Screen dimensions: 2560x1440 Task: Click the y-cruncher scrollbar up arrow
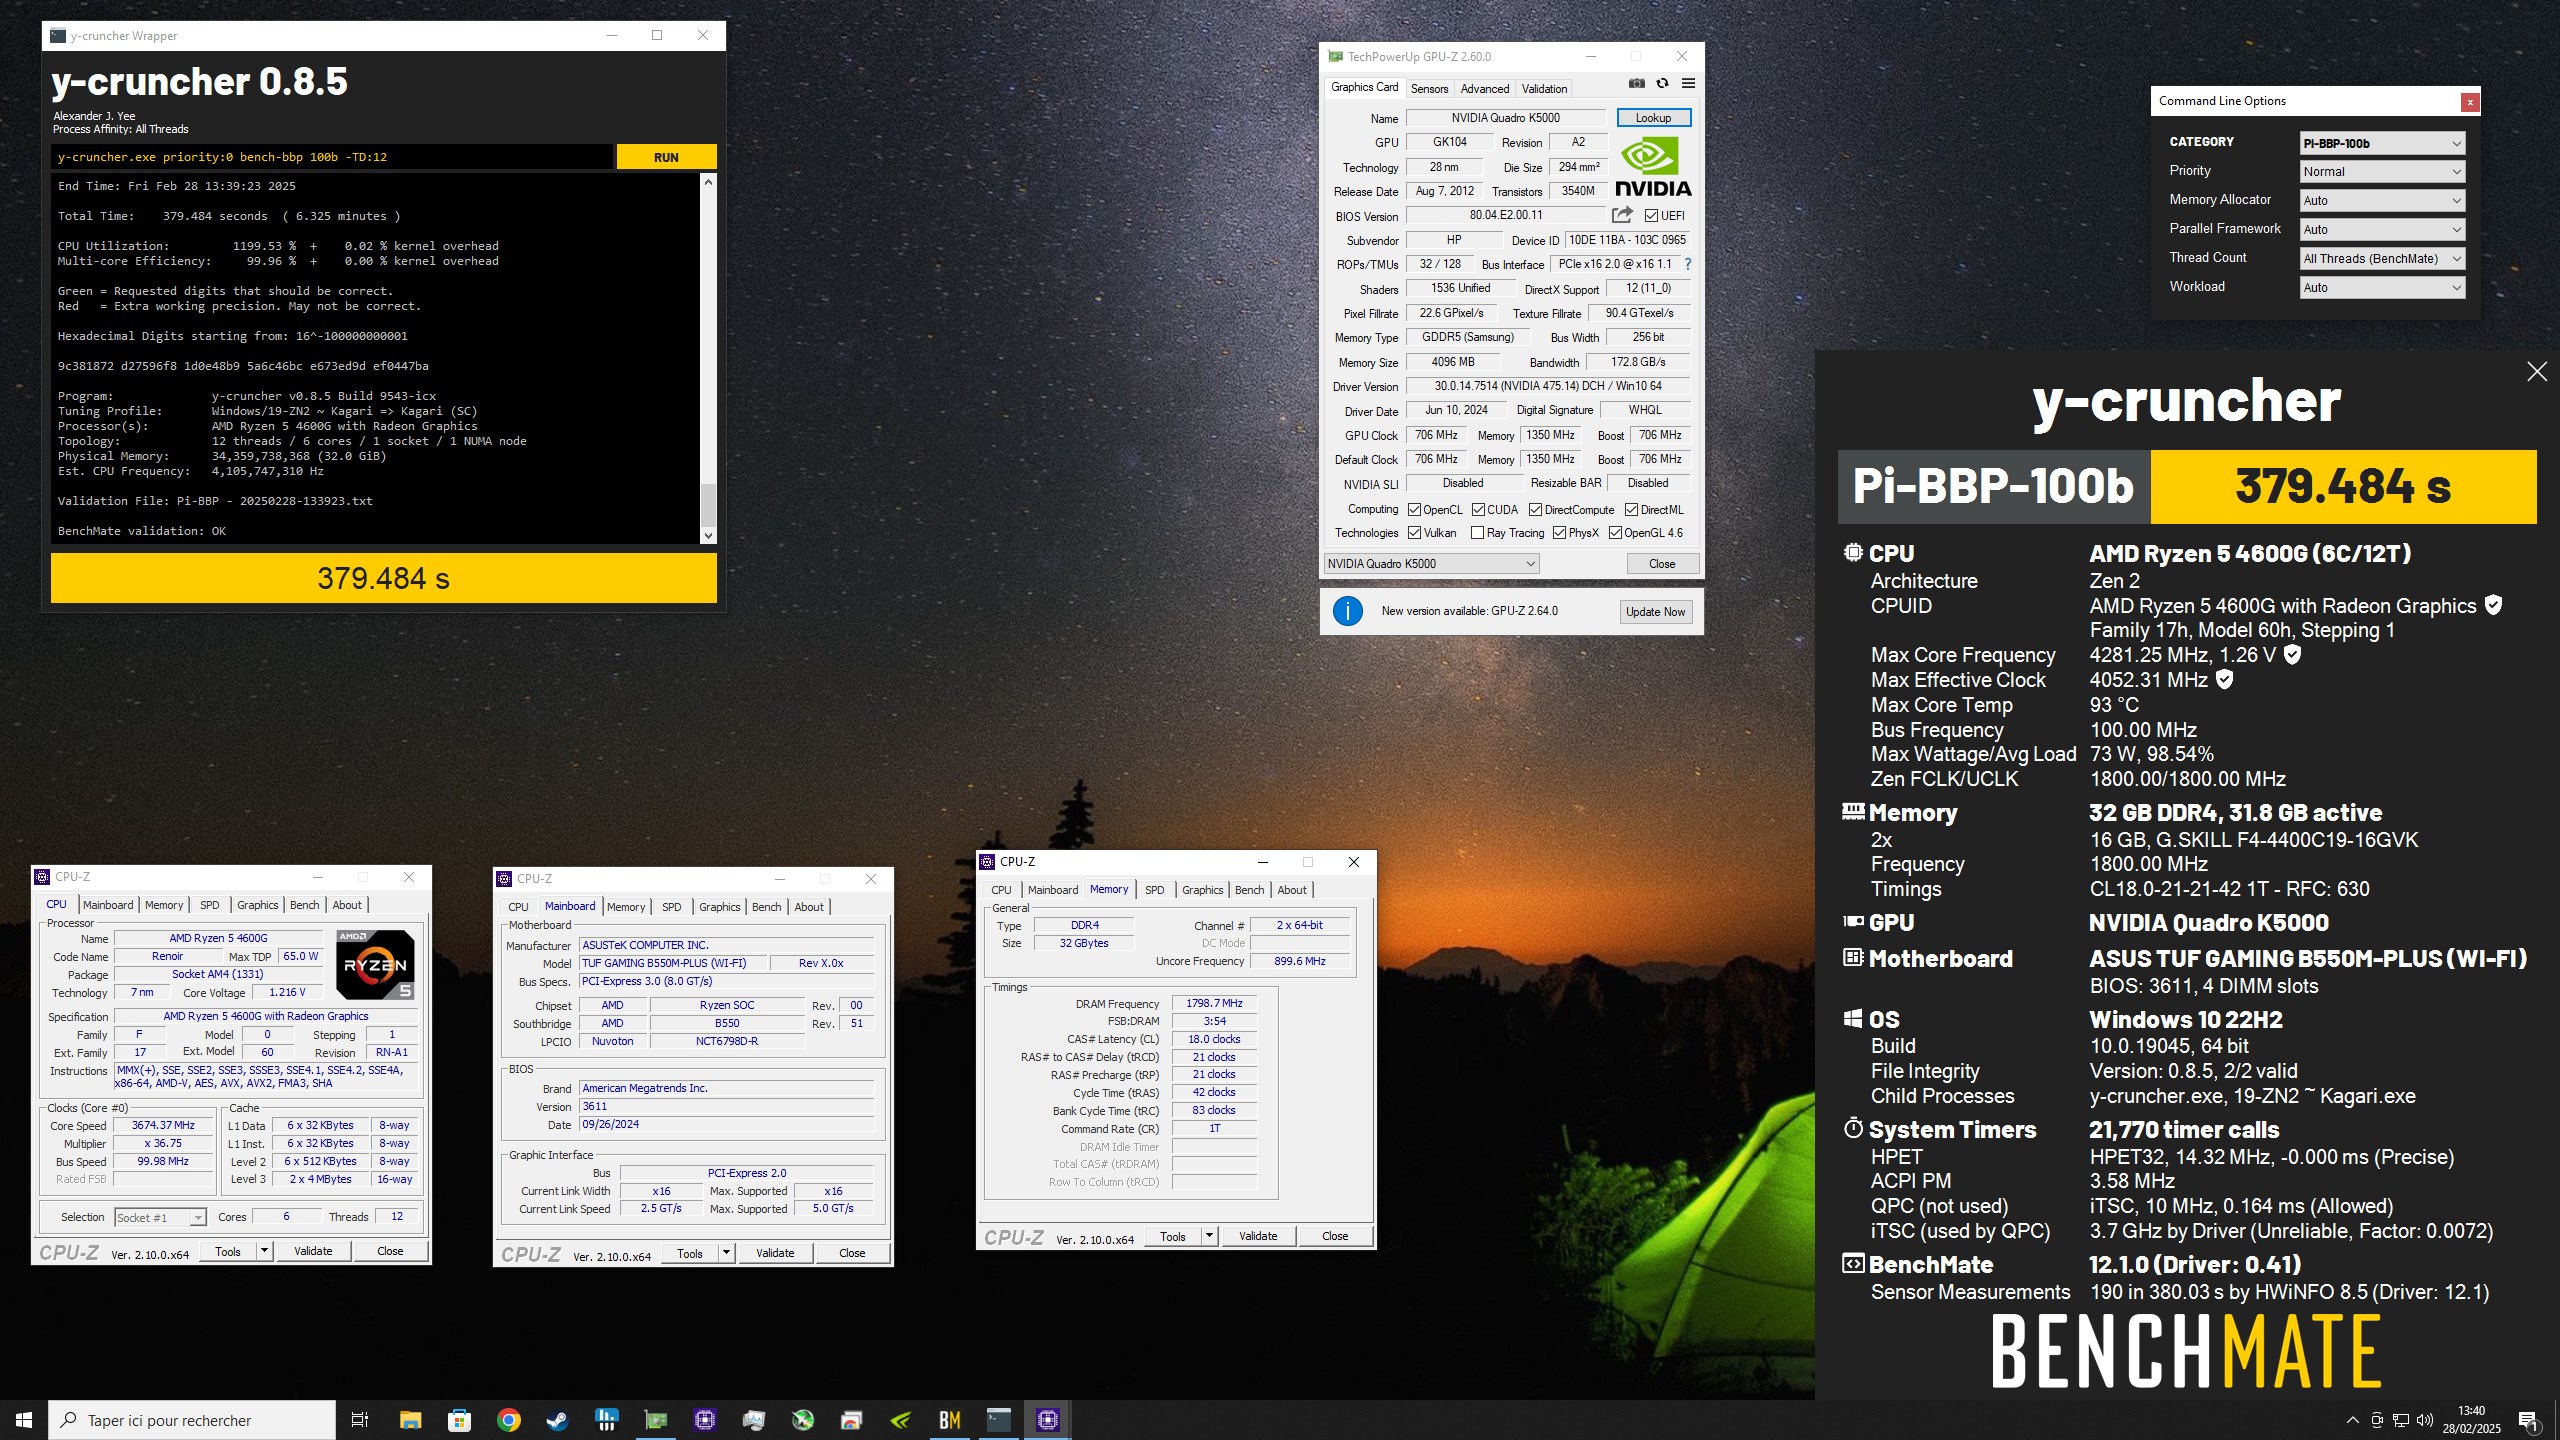(x=708, y=182)
